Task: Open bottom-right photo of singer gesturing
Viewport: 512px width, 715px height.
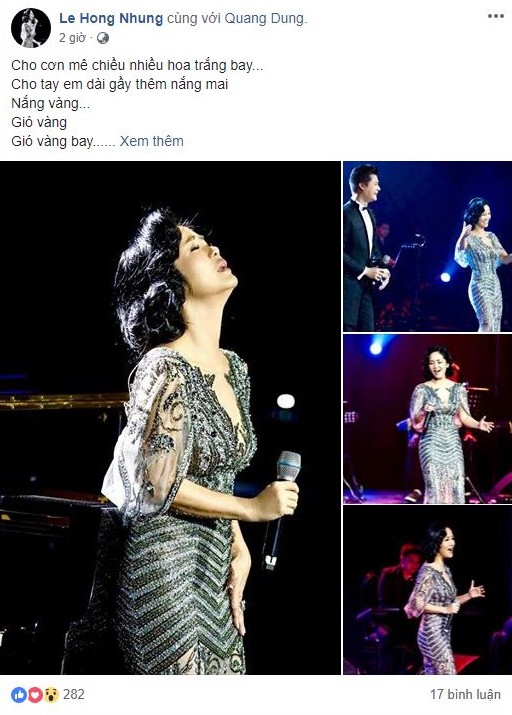Action: point(428,590)
